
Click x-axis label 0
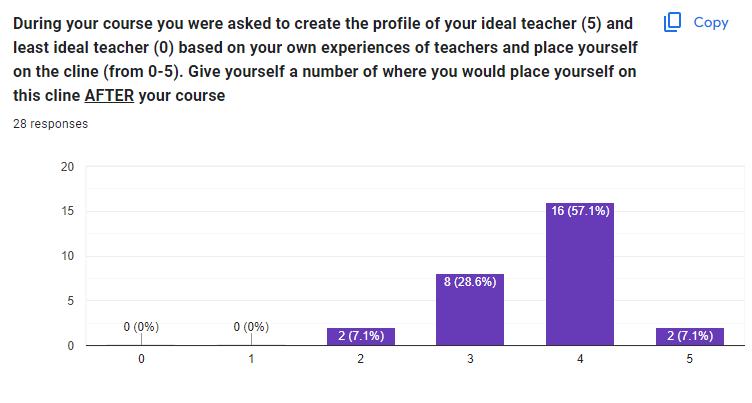141,359
